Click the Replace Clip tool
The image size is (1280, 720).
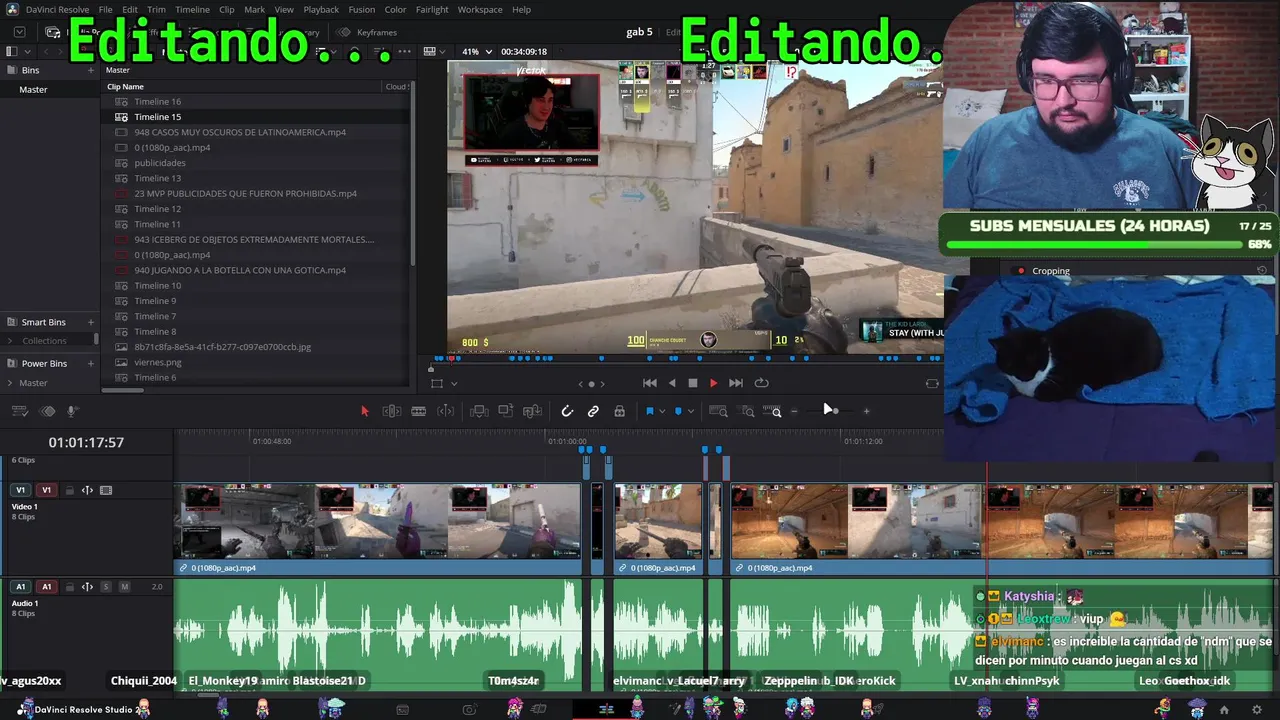(x=533, y=411)
